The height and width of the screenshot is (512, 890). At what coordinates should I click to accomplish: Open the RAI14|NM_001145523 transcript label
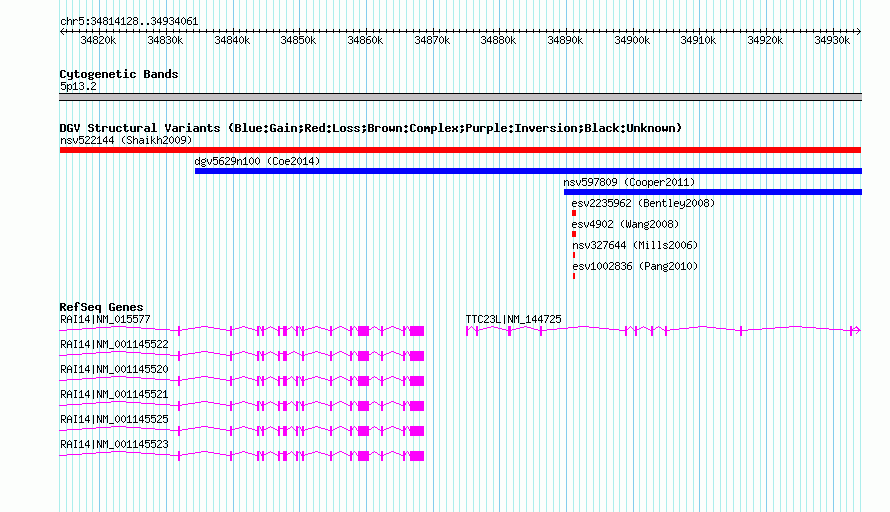coord(114,444)
